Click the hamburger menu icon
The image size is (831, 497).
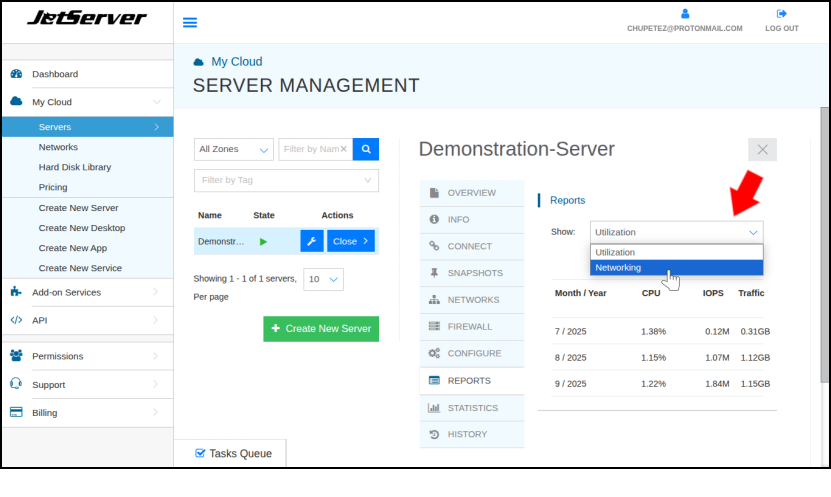coord(190,22)
